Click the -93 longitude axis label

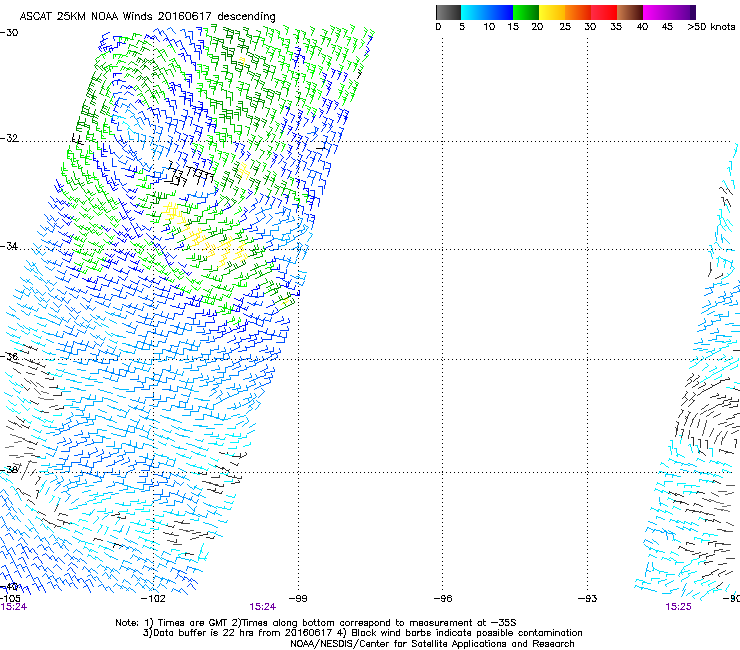[x=588, y=599]
